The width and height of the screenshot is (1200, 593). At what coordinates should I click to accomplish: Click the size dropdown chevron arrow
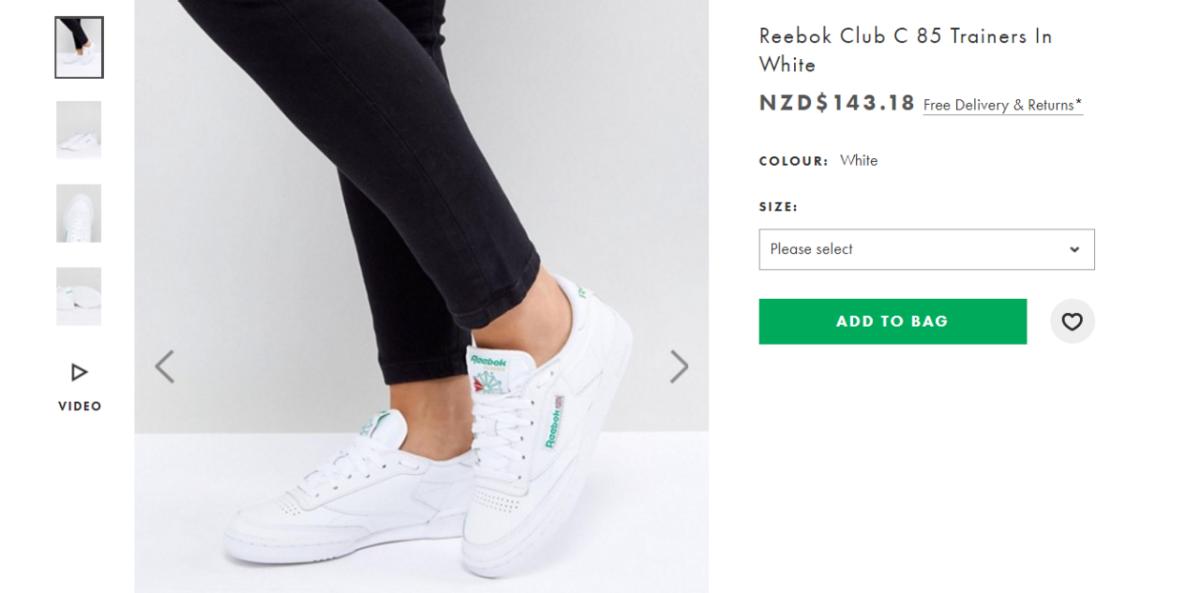1074,250
